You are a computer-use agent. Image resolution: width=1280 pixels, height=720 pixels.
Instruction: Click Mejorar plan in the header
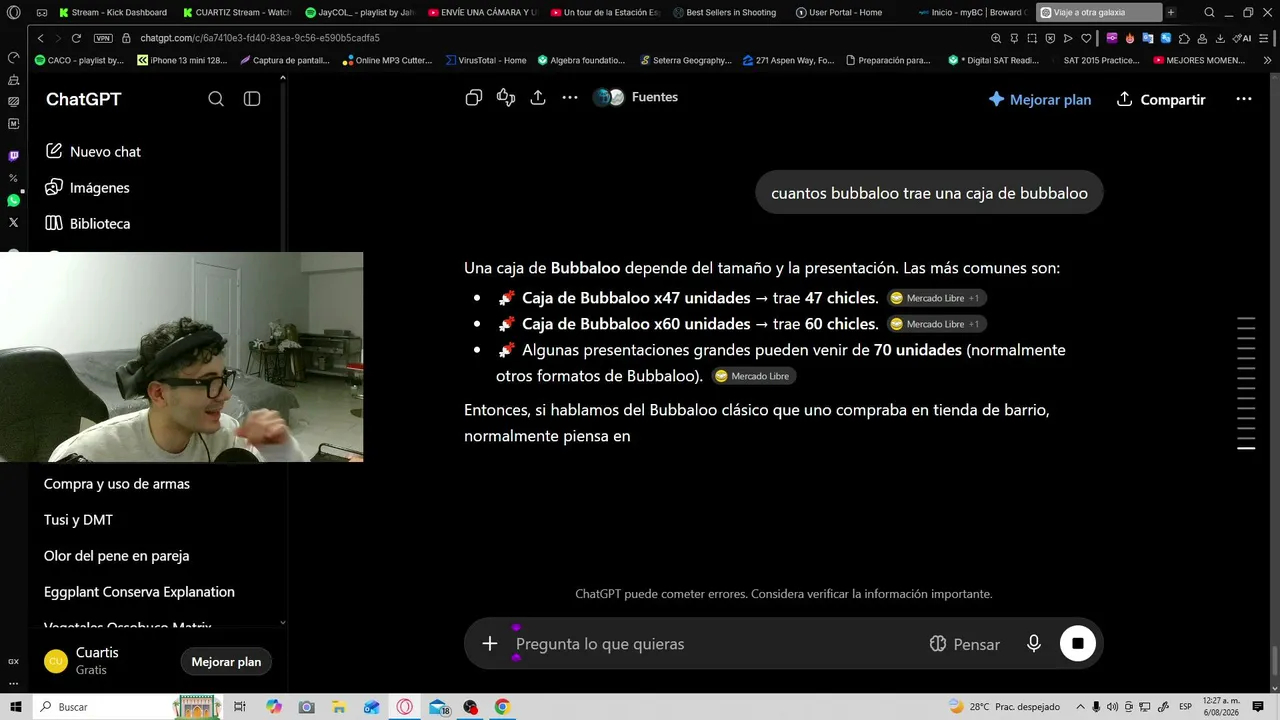pyautogui.click(x=1040, y=100)
